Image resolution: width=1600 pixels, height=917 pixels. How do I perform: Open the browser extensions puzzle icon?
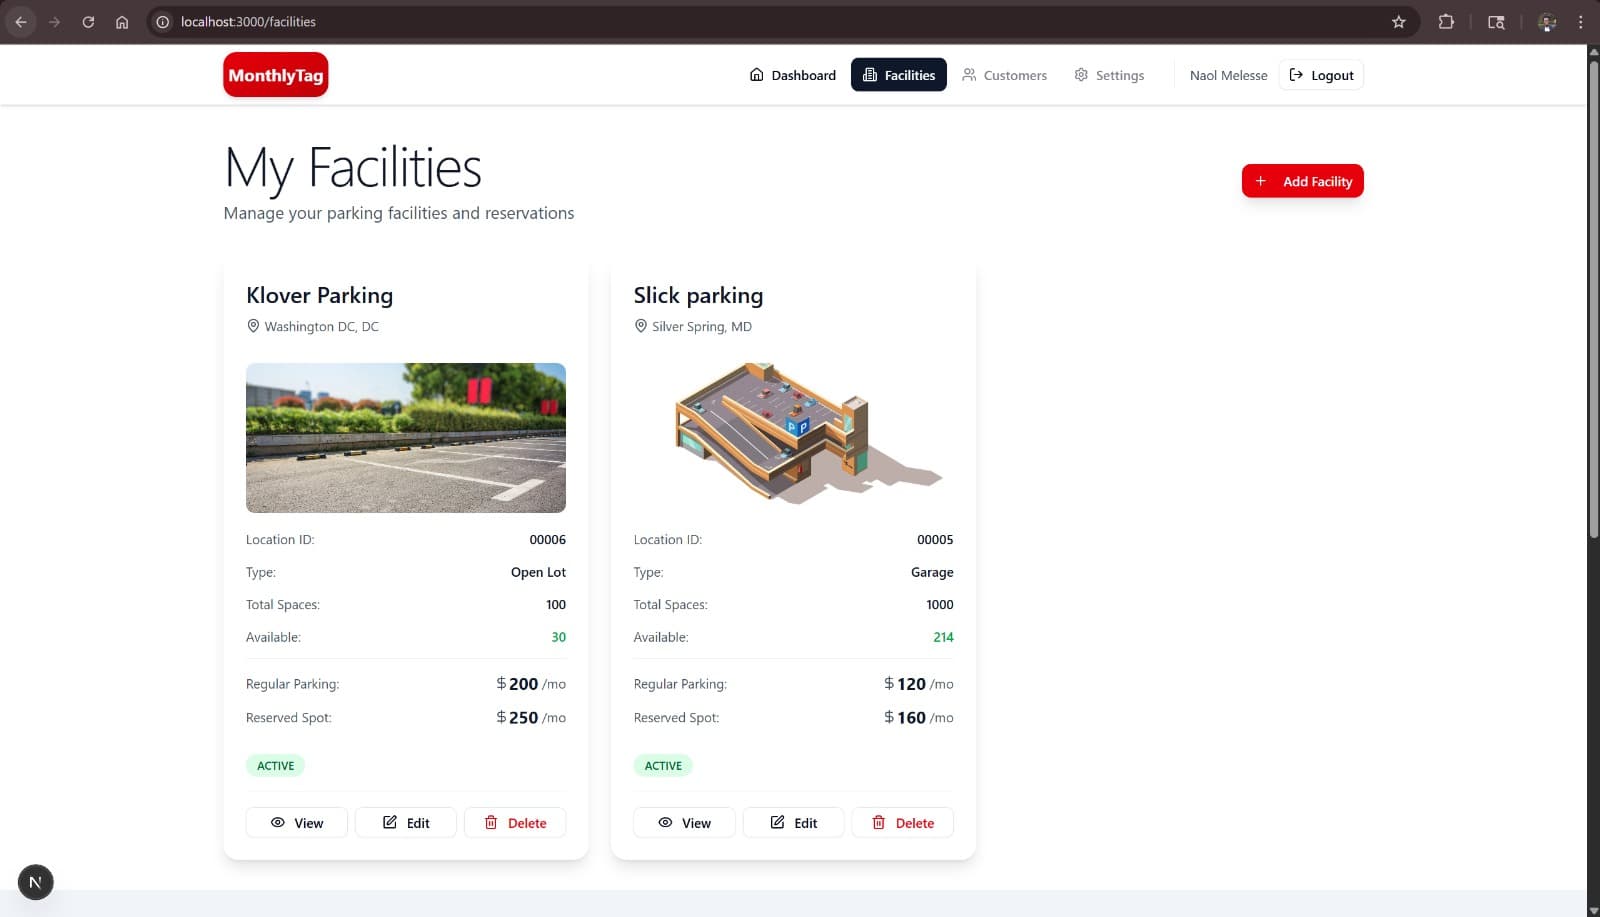[x=1446, y=22]
